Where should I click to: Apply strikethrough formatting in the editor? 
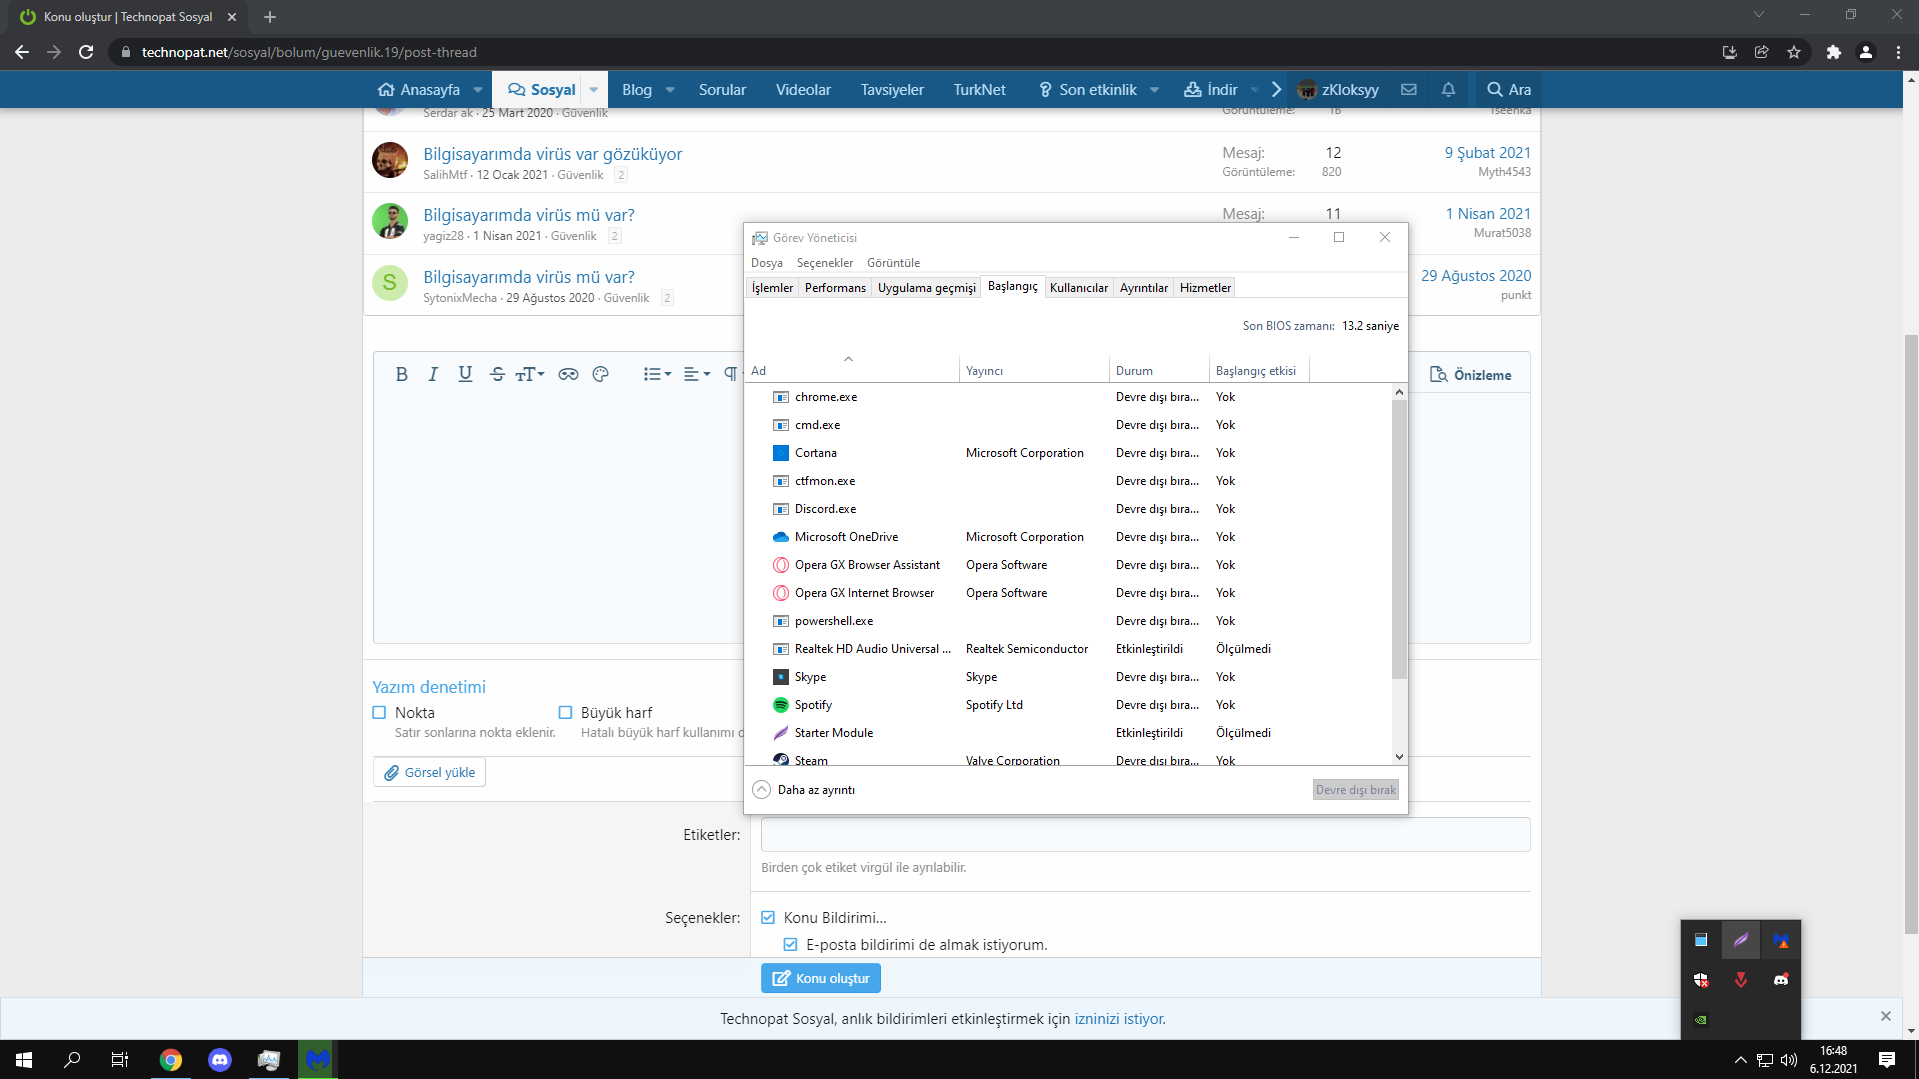pos(497,374)
